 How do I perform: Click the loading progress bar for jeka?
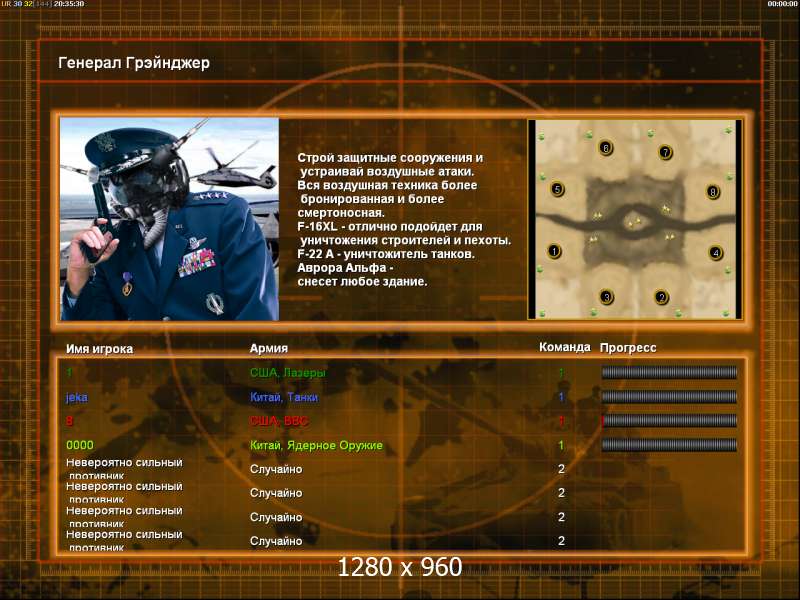click(x=669, y=396)
